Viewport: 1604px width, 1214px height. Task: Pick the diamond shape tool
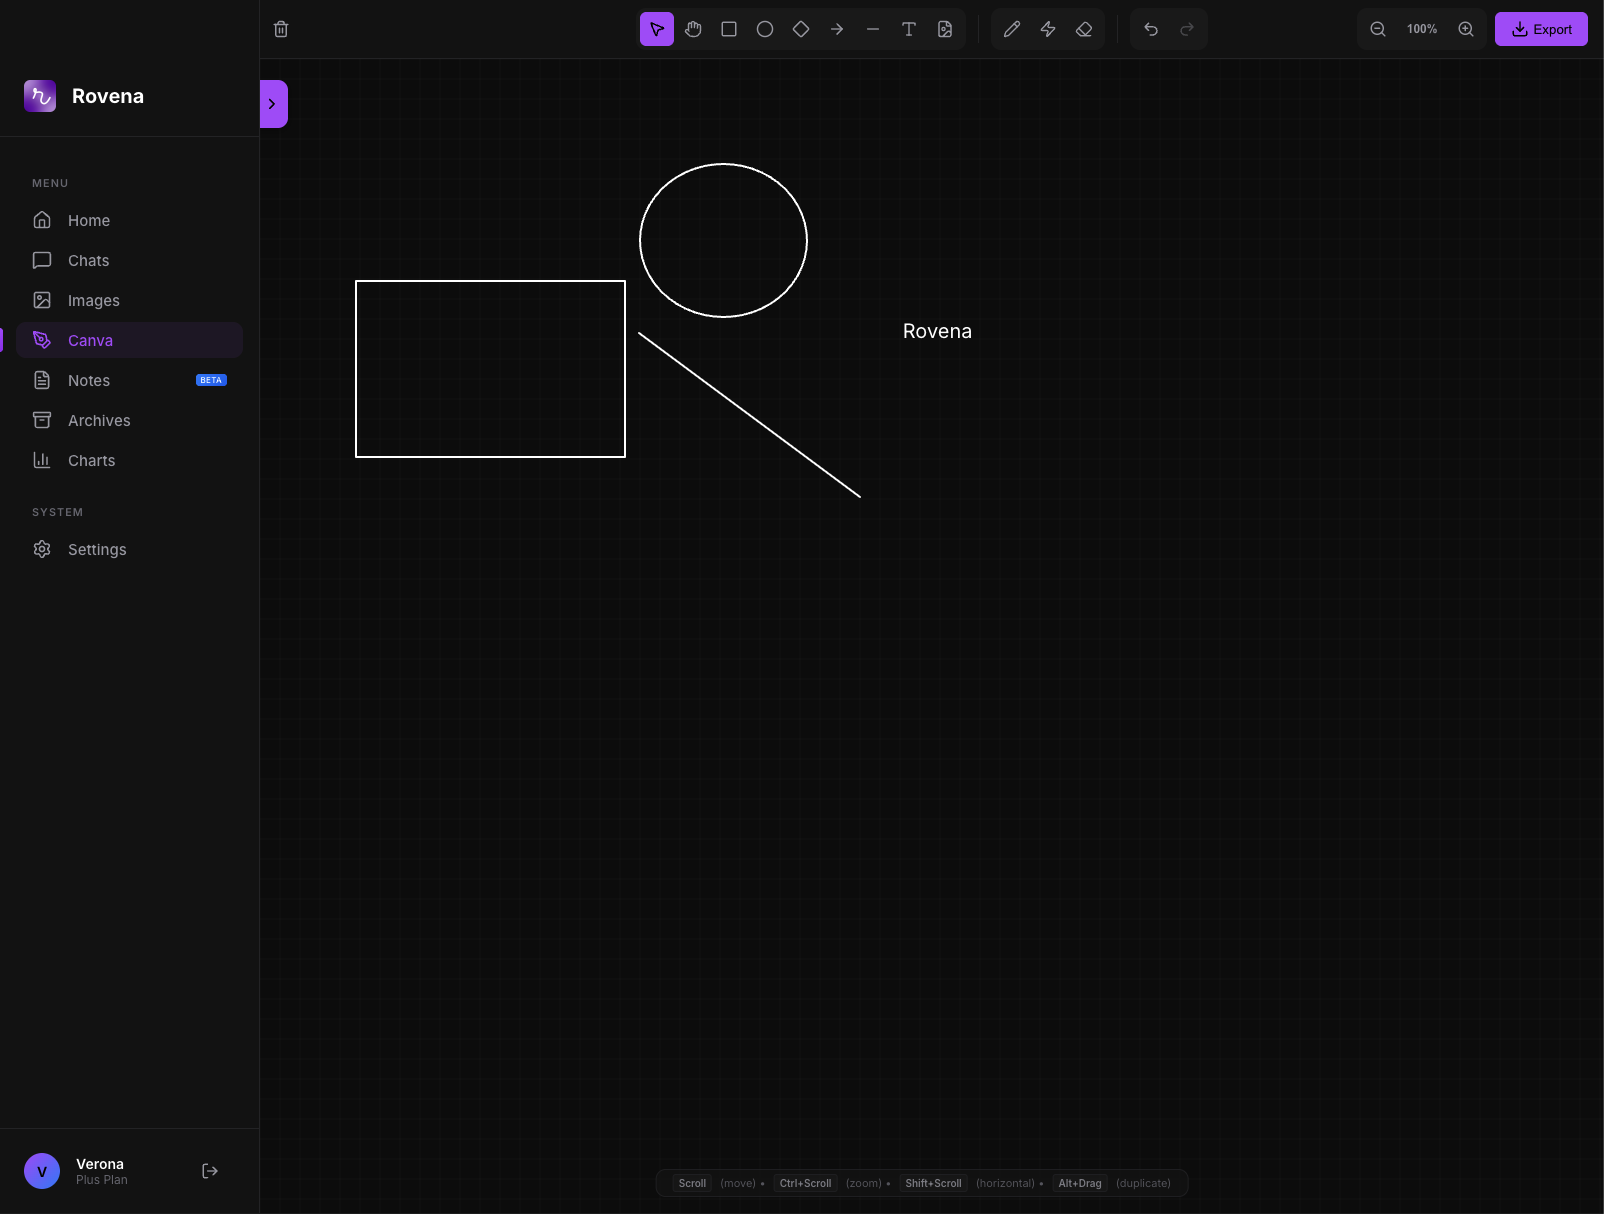(801, 29)
